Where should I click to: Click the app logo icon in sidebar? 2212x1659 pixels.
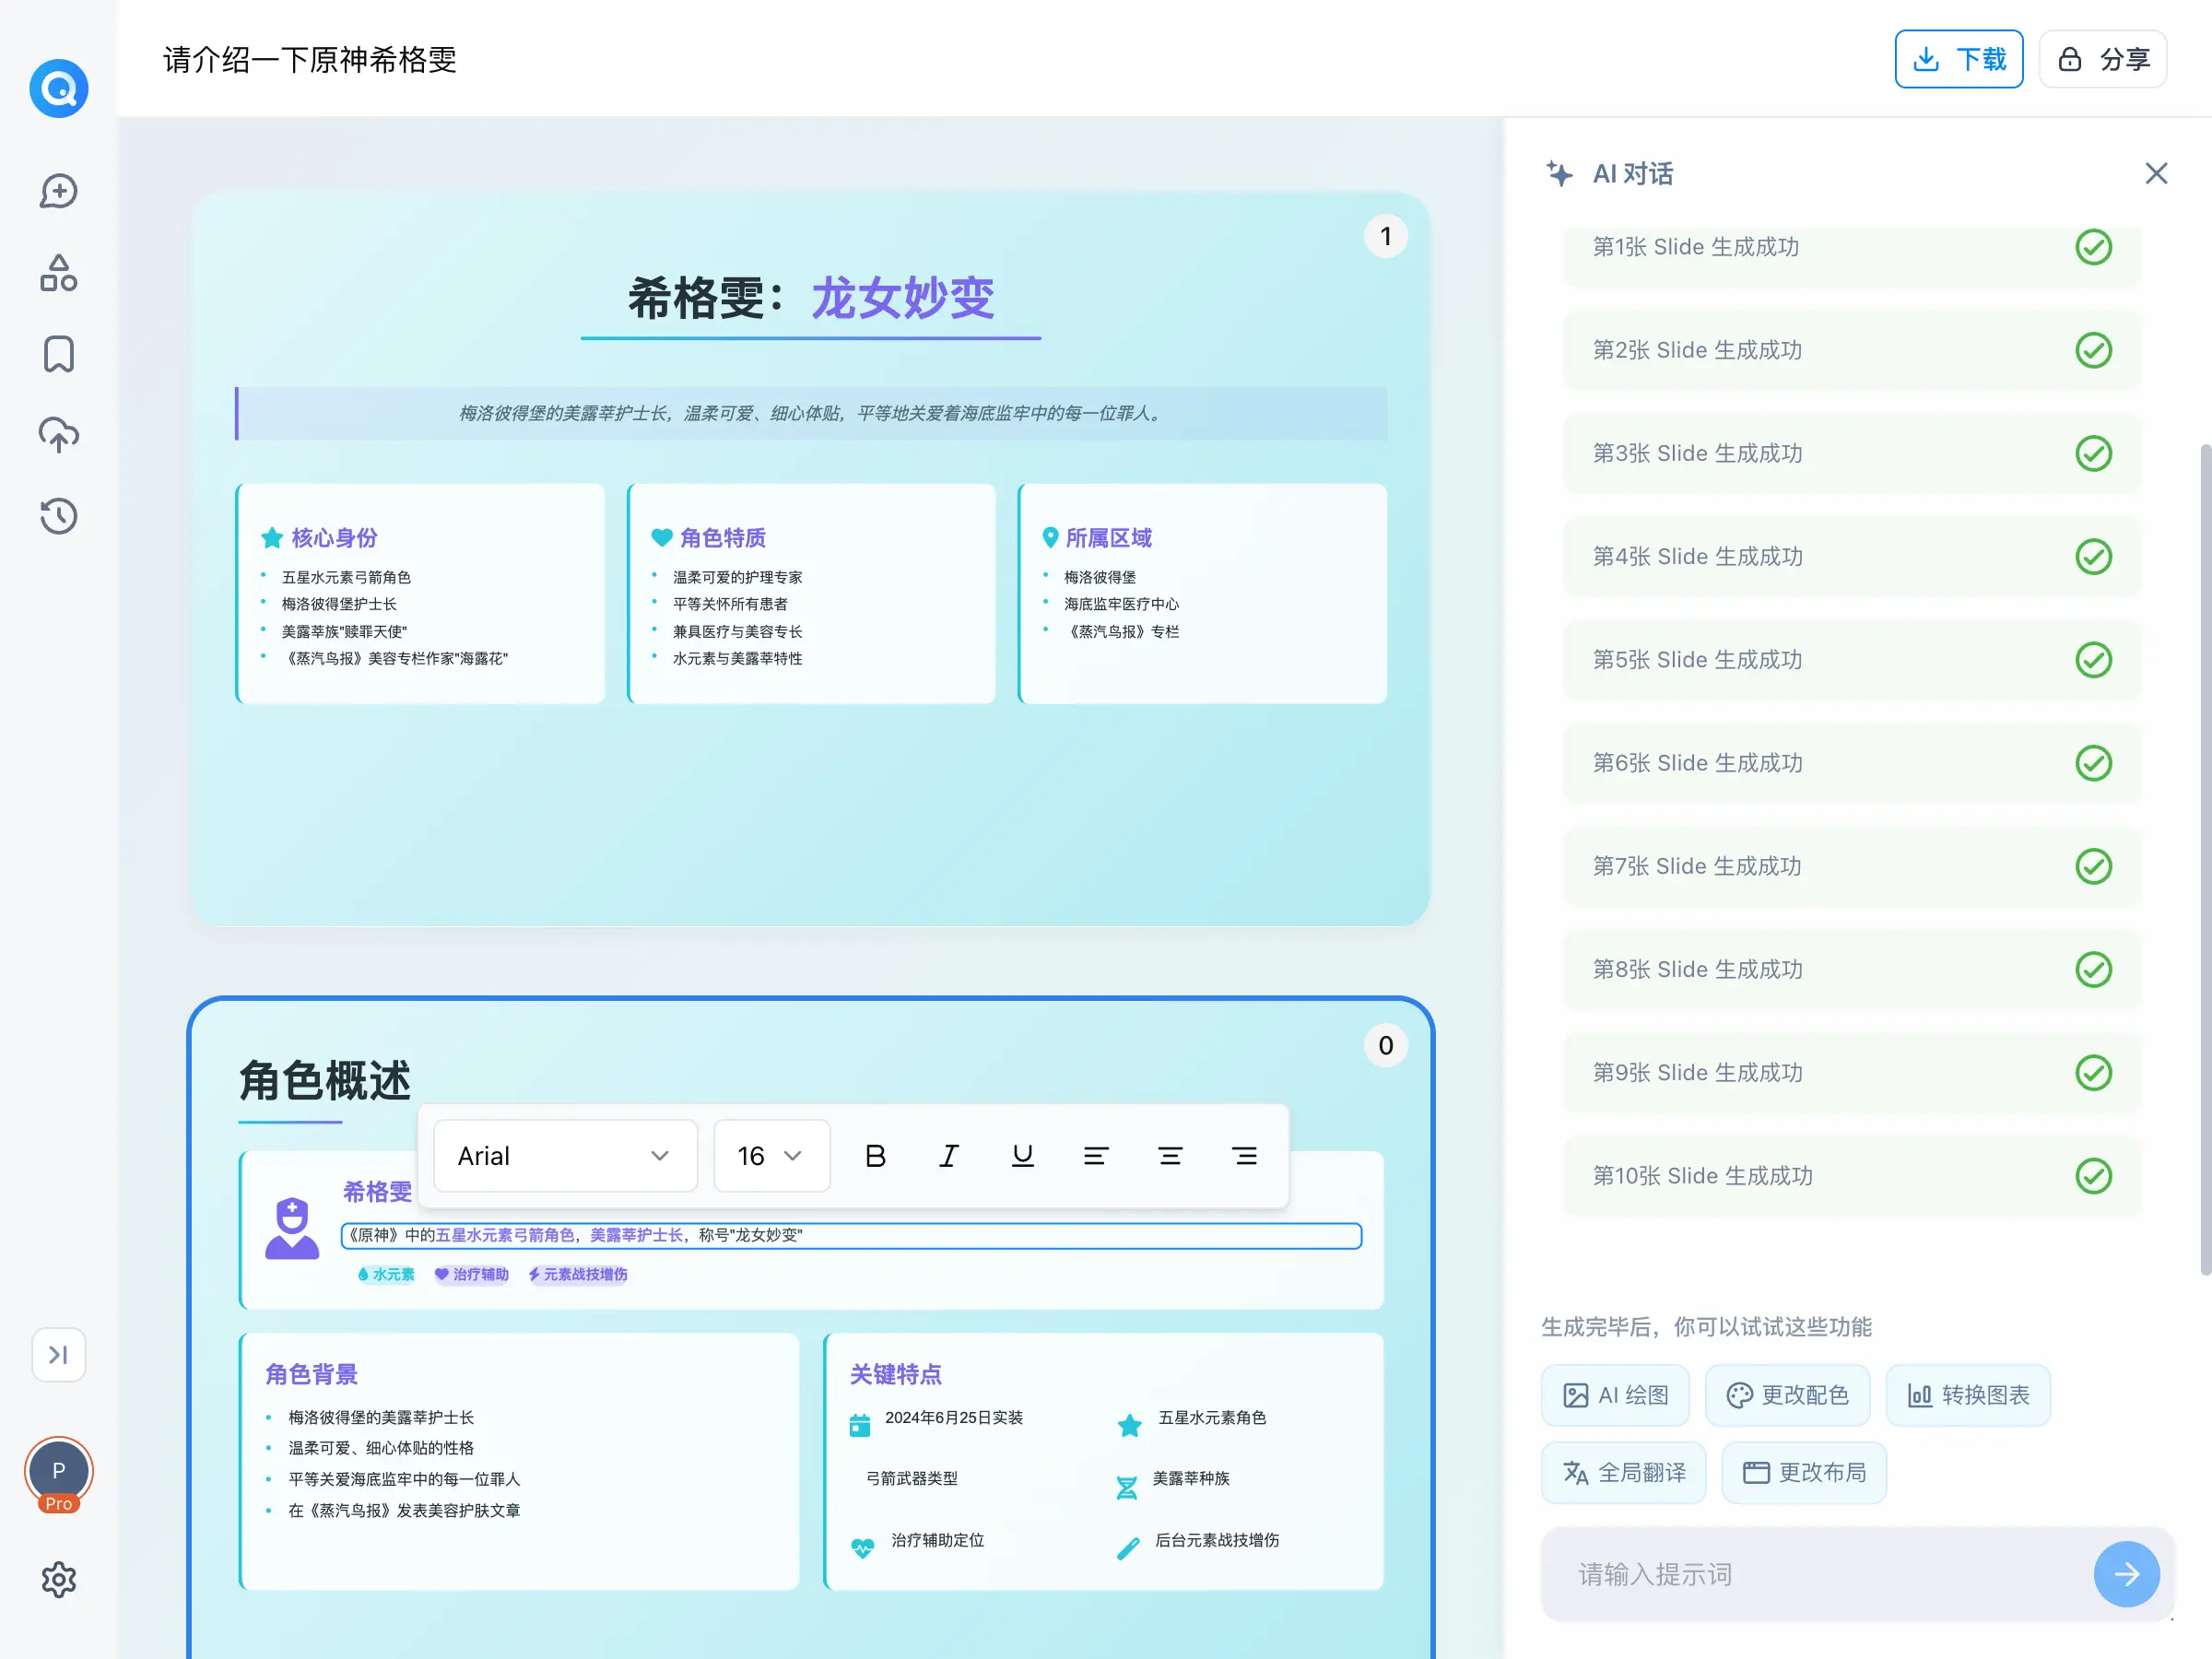59,88
